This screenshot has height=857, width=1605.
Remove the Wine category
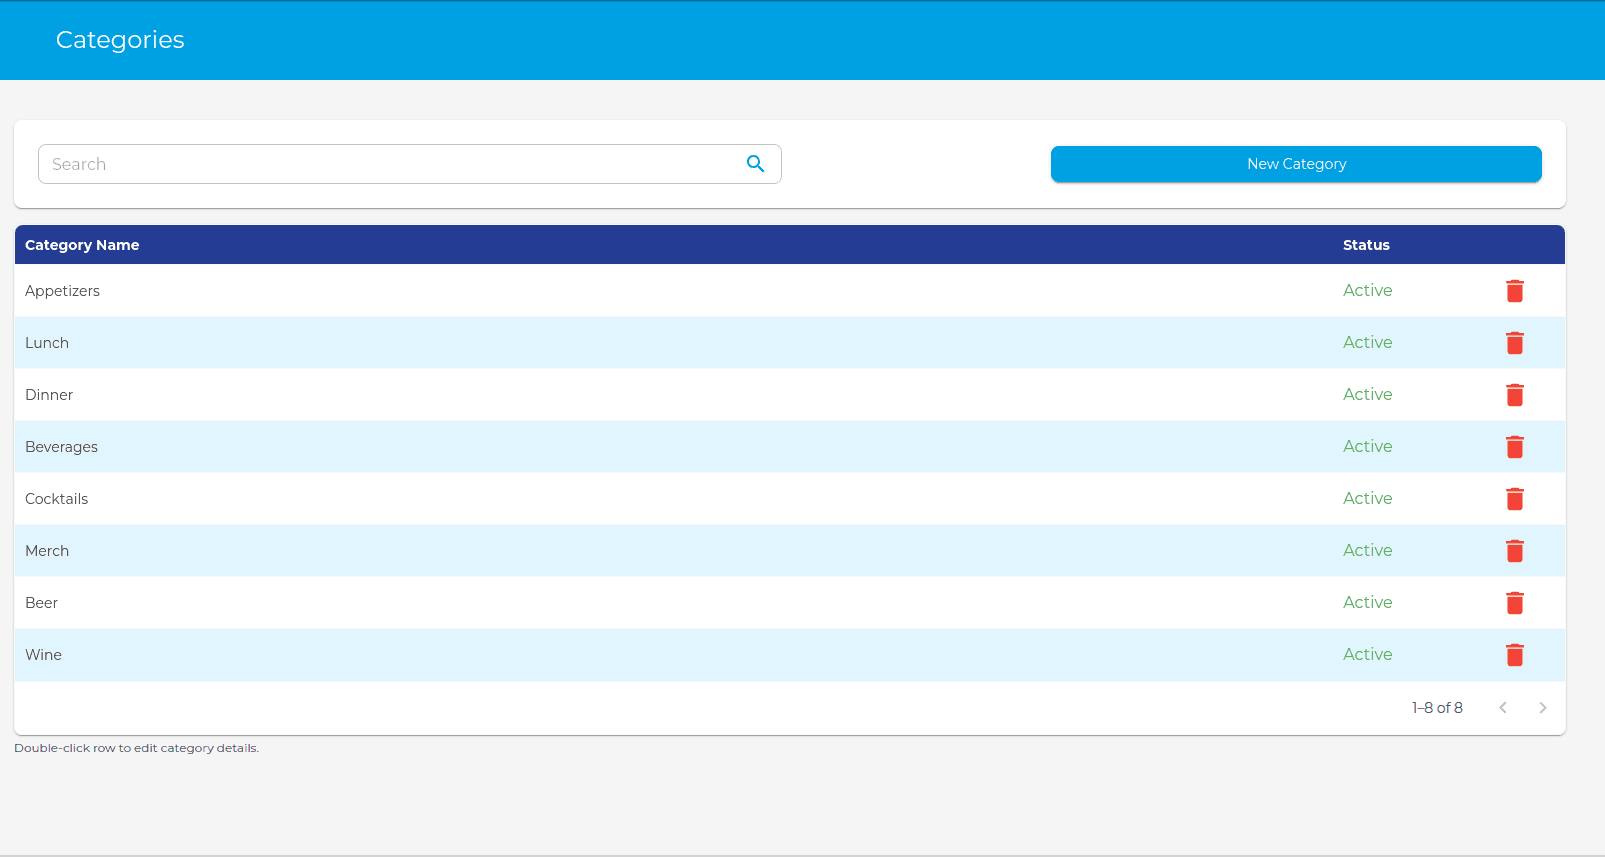click(x=1514, y=655)
